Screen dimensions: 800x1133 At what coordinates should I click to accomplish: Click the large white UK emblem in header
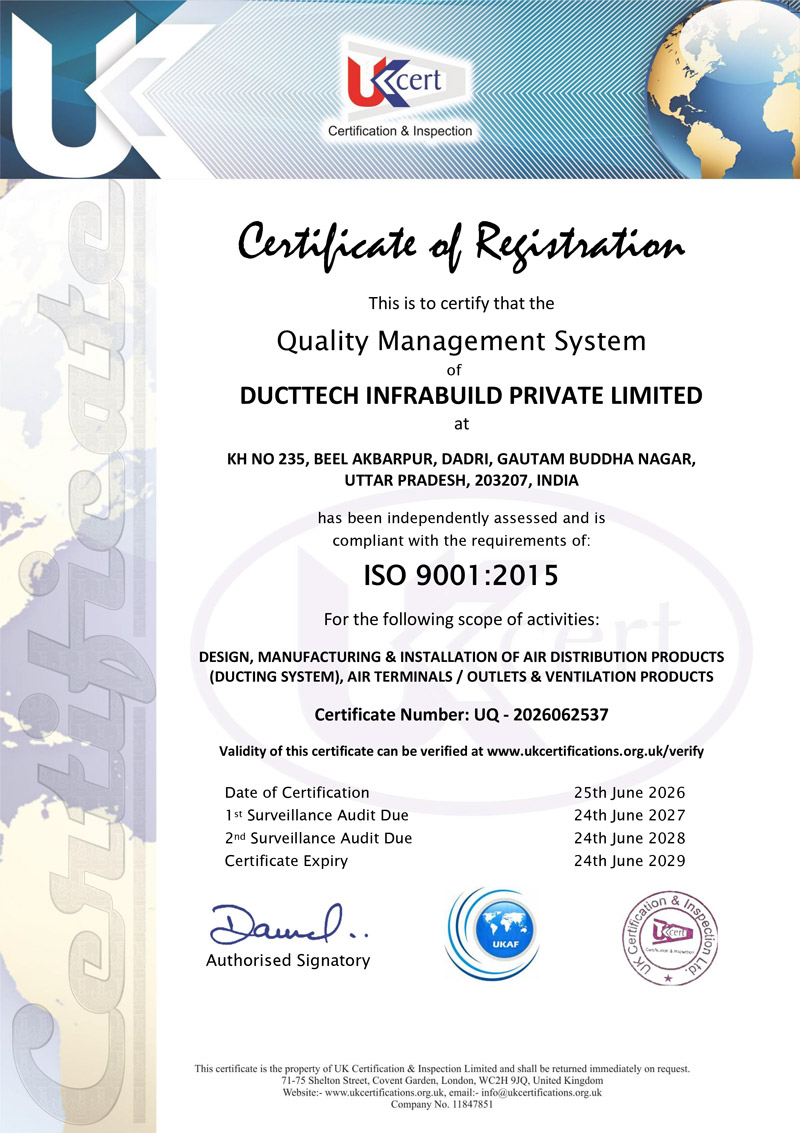click(94, 90)
